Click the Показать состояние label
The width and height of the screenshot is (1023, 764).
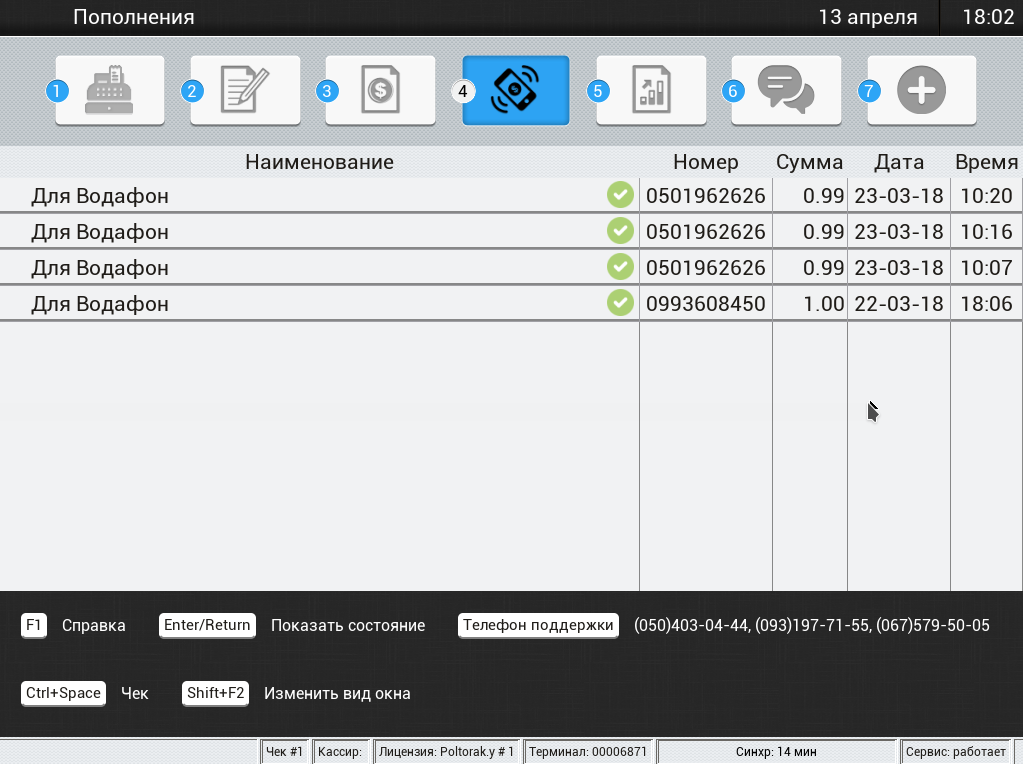click(348, 625)
